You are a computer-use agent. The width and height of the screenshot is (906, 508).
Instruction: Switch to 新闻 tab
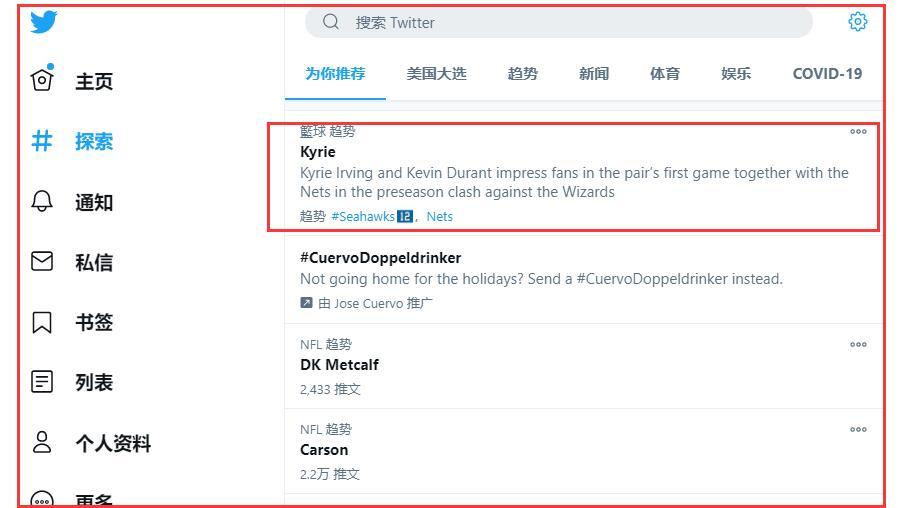pyautogui.click(x=594, y=74)
